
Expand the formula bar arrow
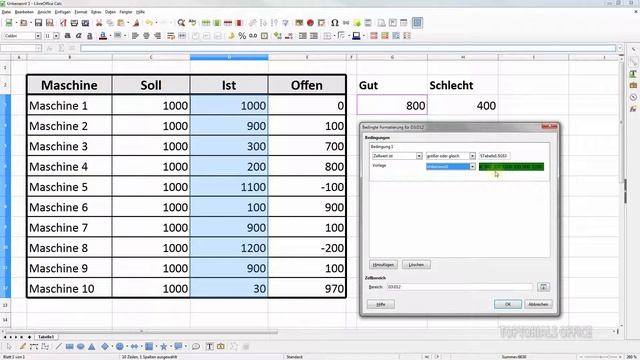click(620, 49)
